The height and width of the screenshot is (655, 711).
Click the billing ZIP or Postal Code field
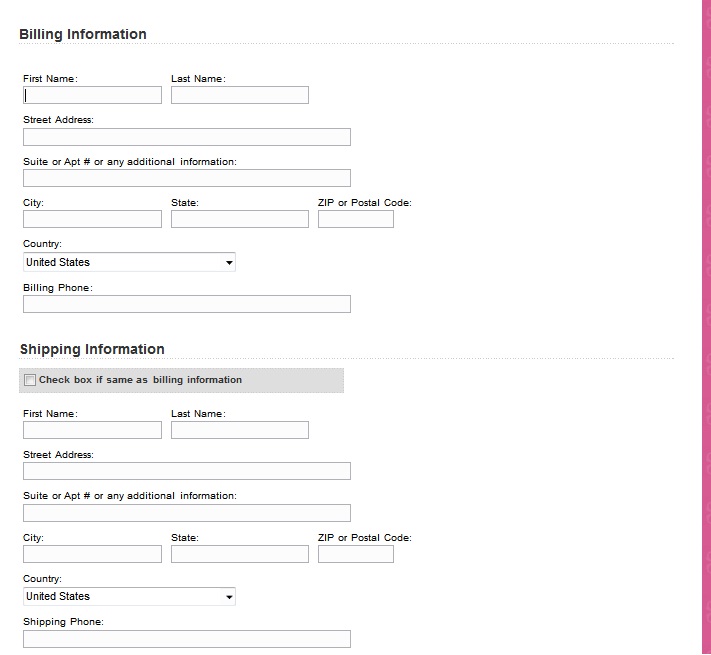[356, 219]
